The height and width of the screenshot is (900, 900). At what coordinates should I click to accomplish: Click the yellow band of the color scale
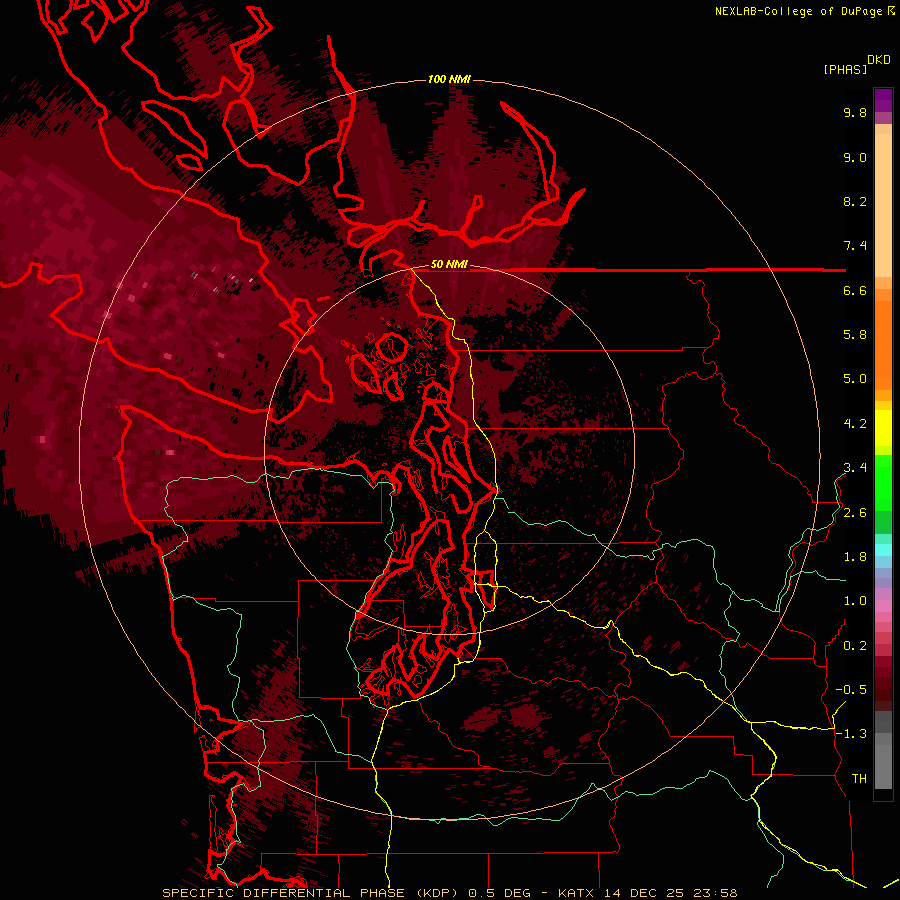[883, 428]
